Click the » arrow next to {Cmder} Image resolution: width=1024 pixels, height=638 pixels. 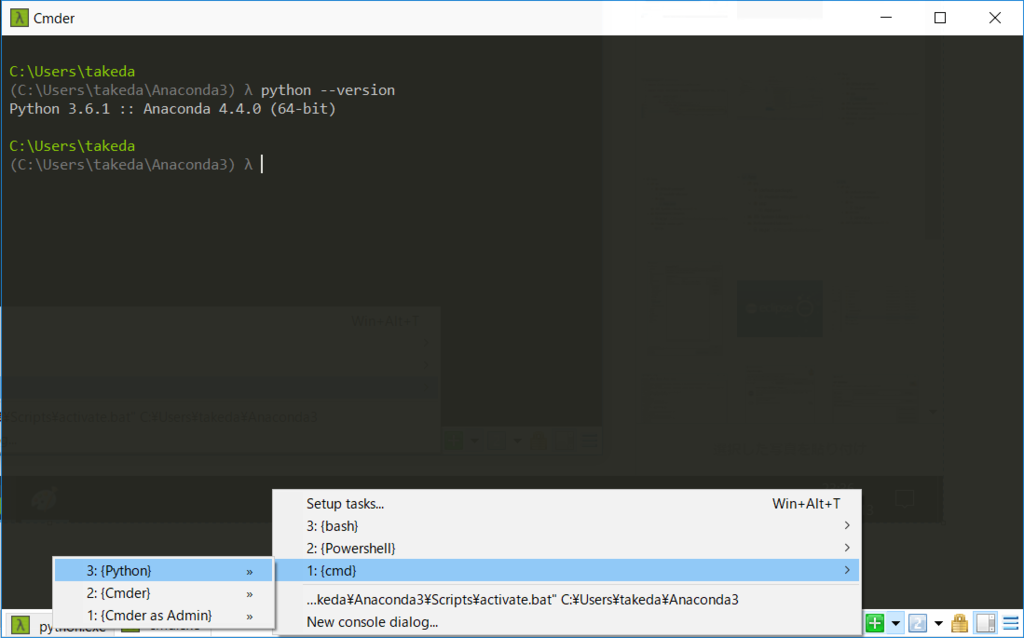(249, 594)
